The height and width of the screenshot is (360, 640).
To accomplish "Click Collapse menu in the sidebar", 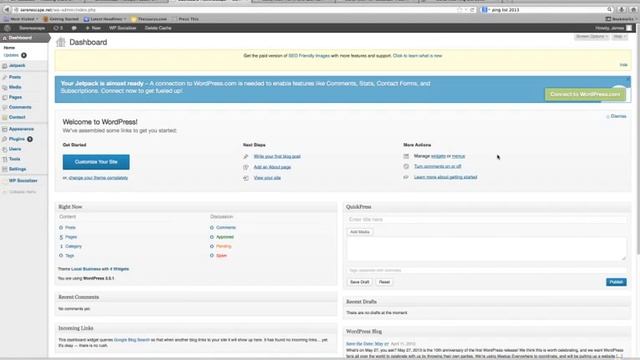I will click(x=20, y=192).
